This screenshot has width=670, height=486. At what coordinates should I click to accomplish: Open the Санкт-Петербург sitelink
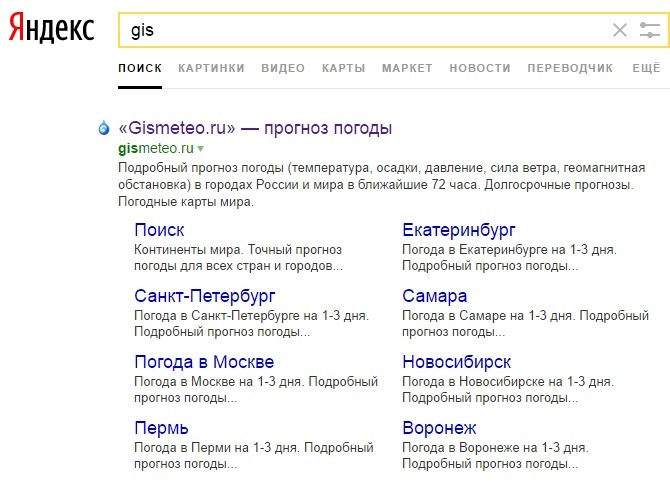[x=205, y=296]
